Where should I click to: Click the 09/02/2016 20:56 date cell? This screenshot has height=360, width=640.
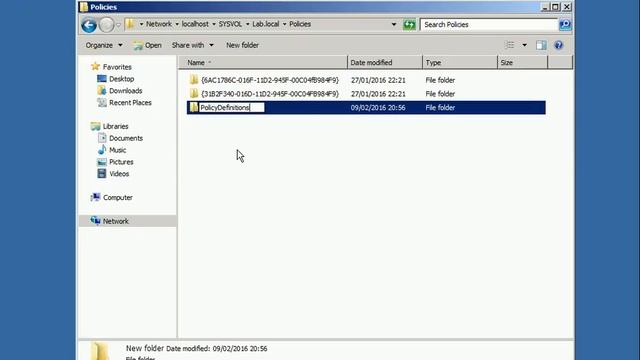coord(378,108)
